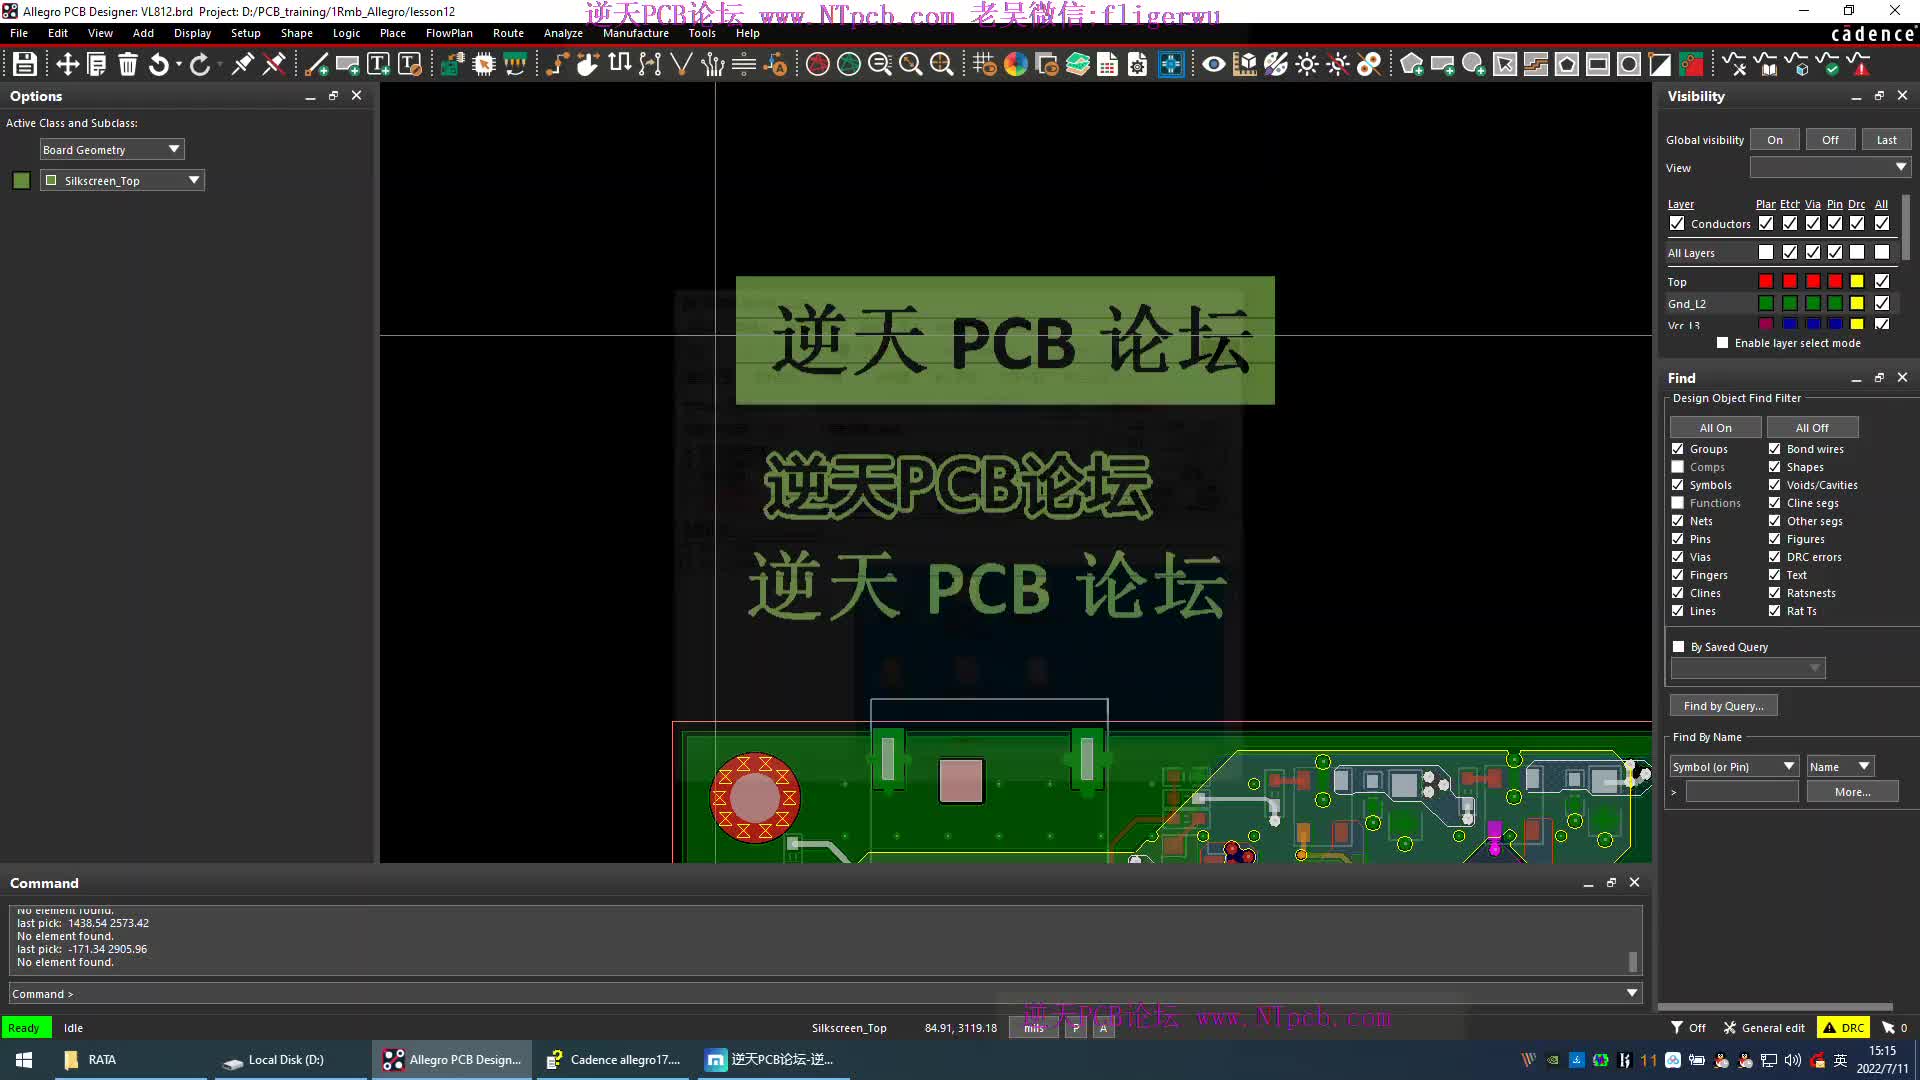1920x1080 pixels.
Task: Click Global visibility On button
Action: [1775, 140]
